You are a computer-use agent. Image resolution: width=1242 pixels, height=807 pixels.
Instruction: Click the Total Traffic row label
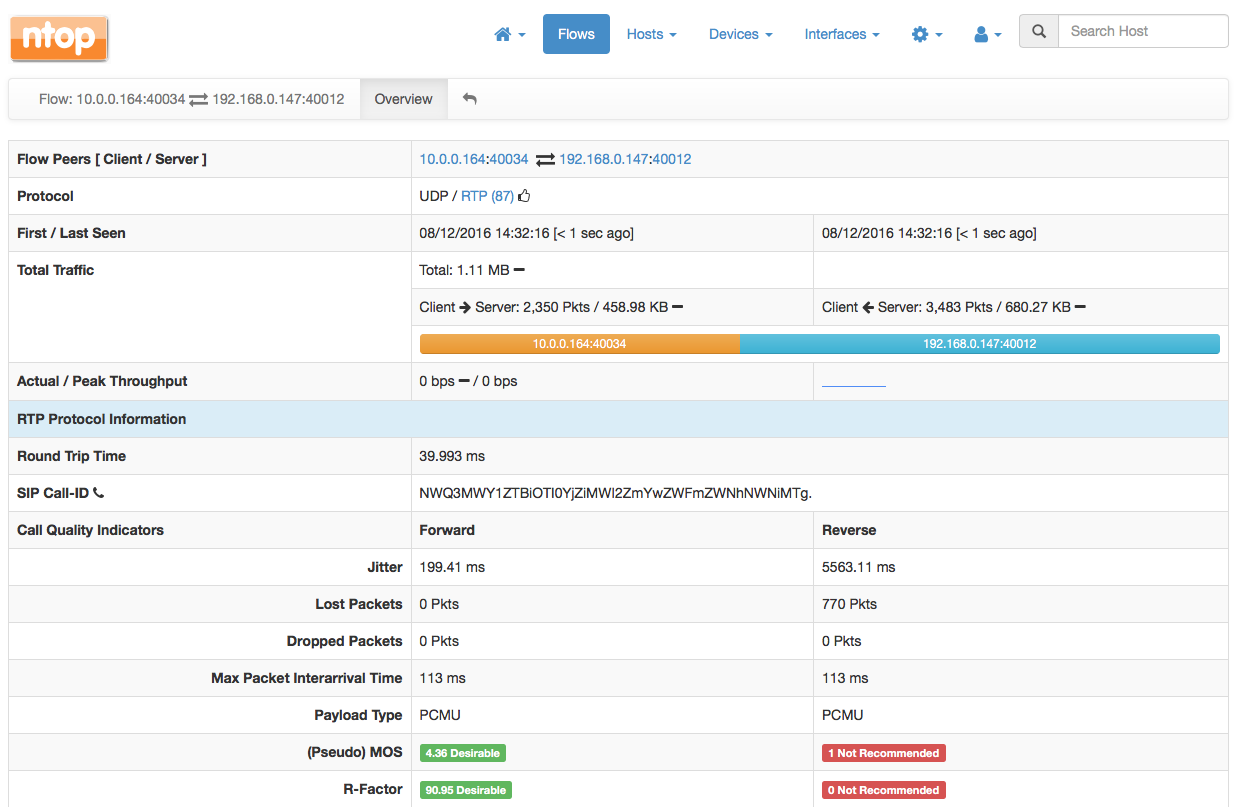click(x=56, y=270)
